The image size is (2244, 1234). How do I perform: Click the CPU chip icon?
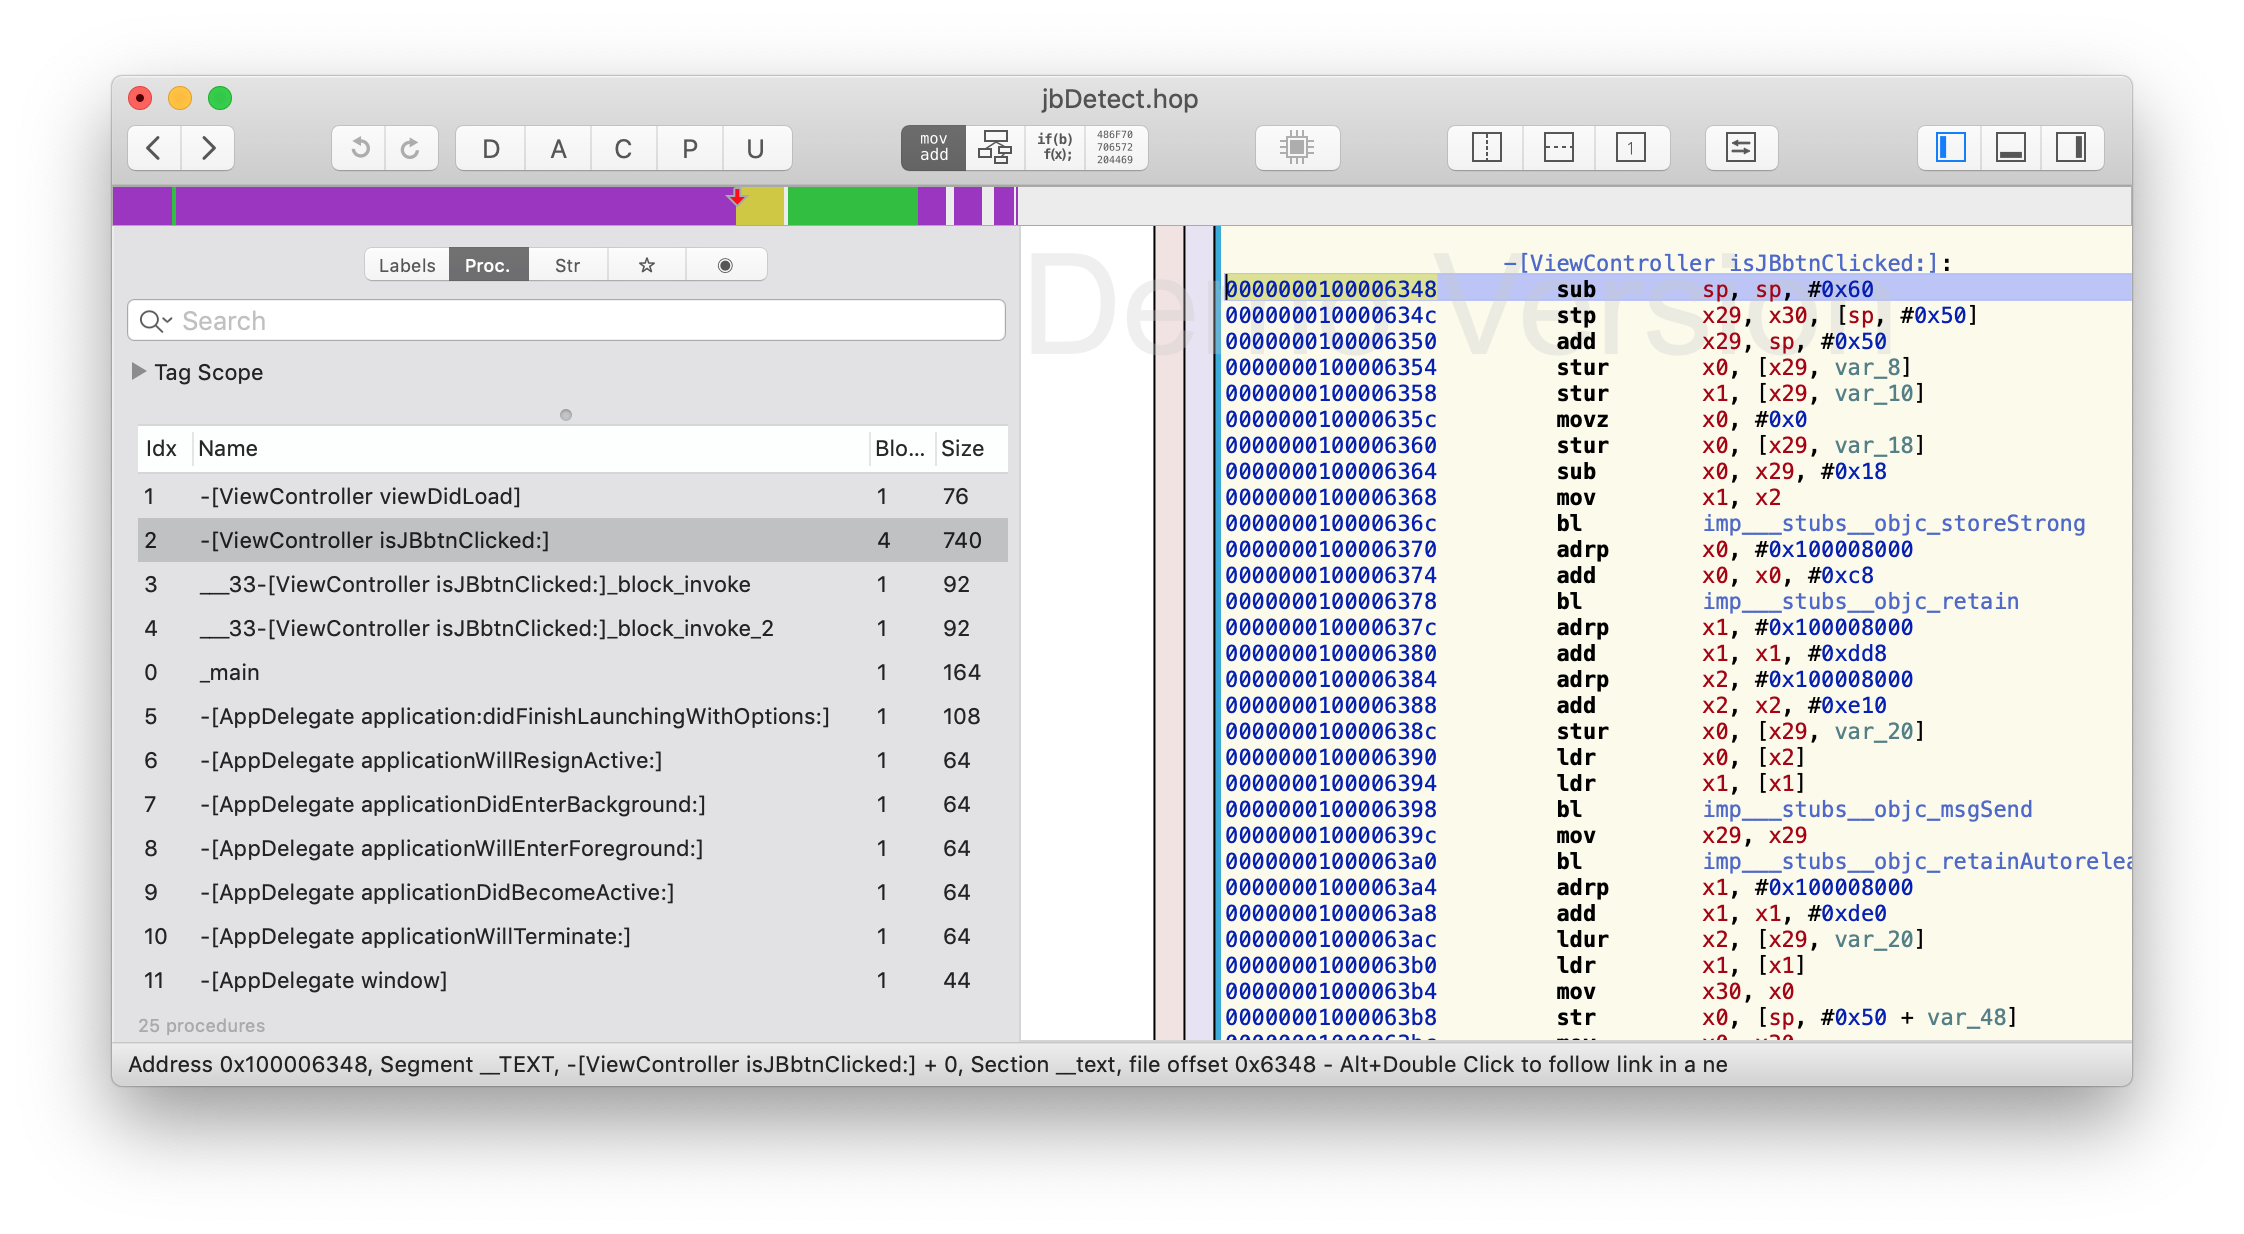pyautogui.click(x=1297, y=148)
